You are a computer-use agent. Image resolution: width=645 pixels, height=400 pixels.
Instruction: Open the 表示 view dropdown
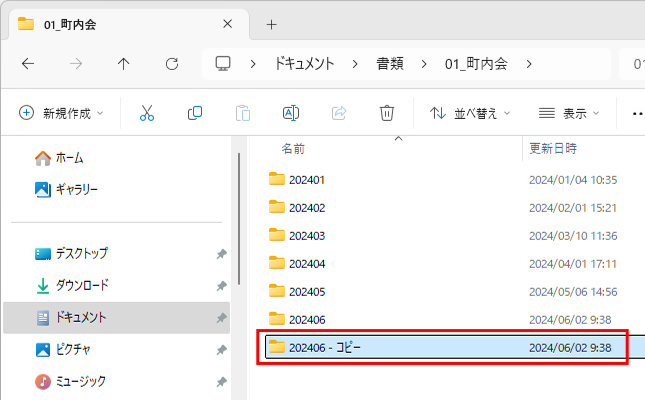coord(569,113)
